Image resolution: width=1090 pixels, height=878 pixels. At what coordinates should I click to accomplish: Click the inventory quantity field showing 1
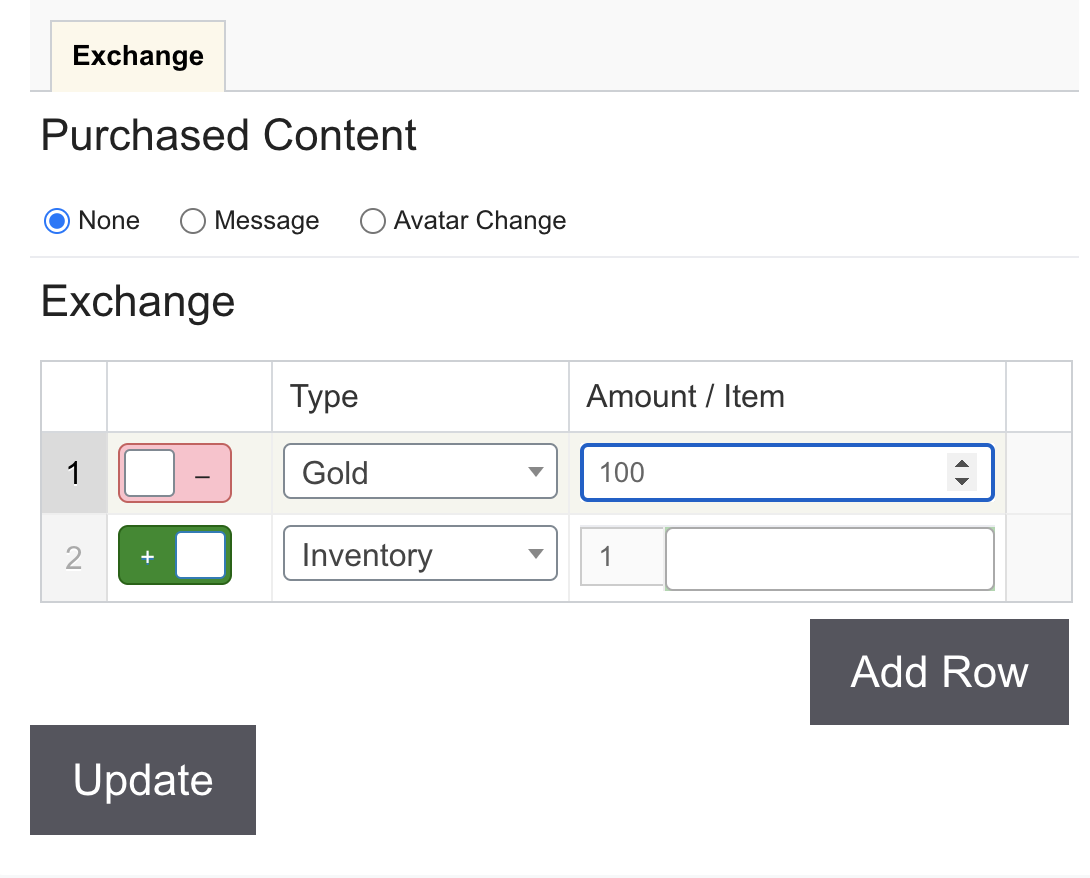tap(623, 557)
